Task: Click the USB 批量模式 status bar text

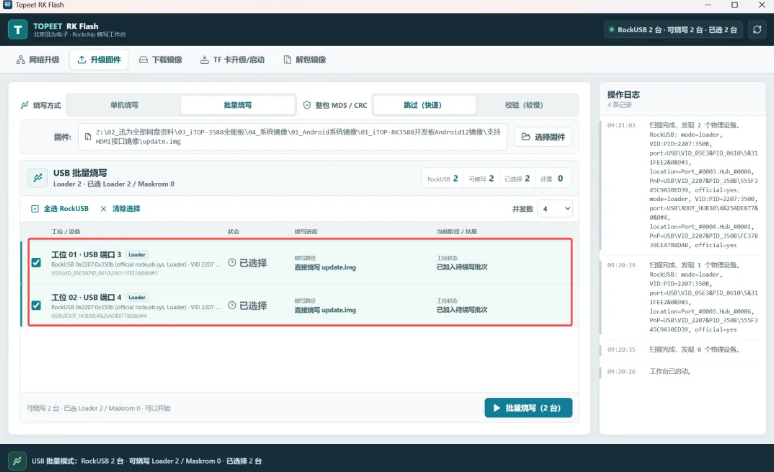Action: pos(147,461)
